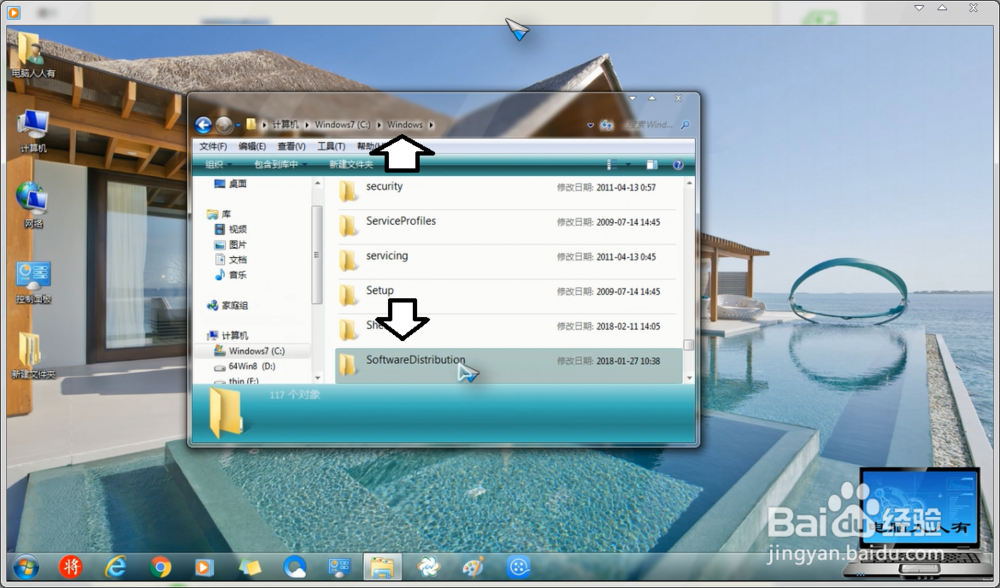Open the red 将 chess app in taskbar
The width and height of the screenshot is (1000, 588).
(71, 566)
